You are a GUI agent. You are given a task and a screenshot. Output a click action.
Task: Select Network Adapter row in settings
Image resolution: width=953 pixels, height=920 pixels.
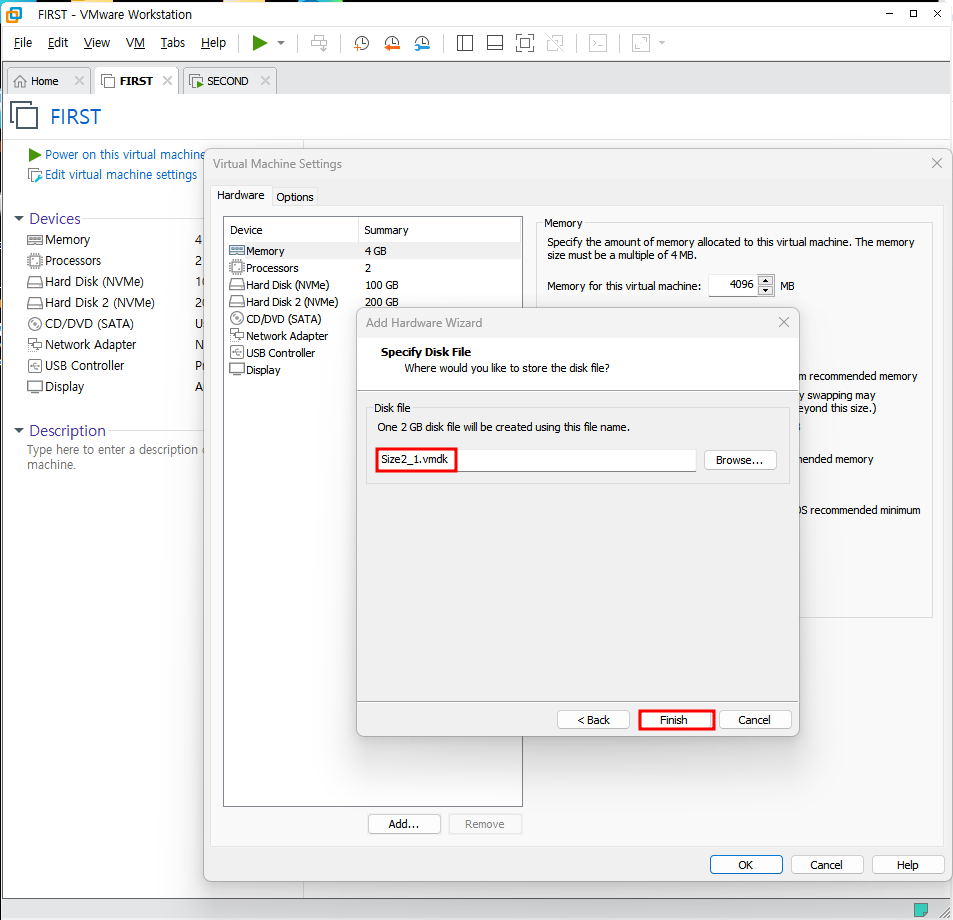[292, 336]
